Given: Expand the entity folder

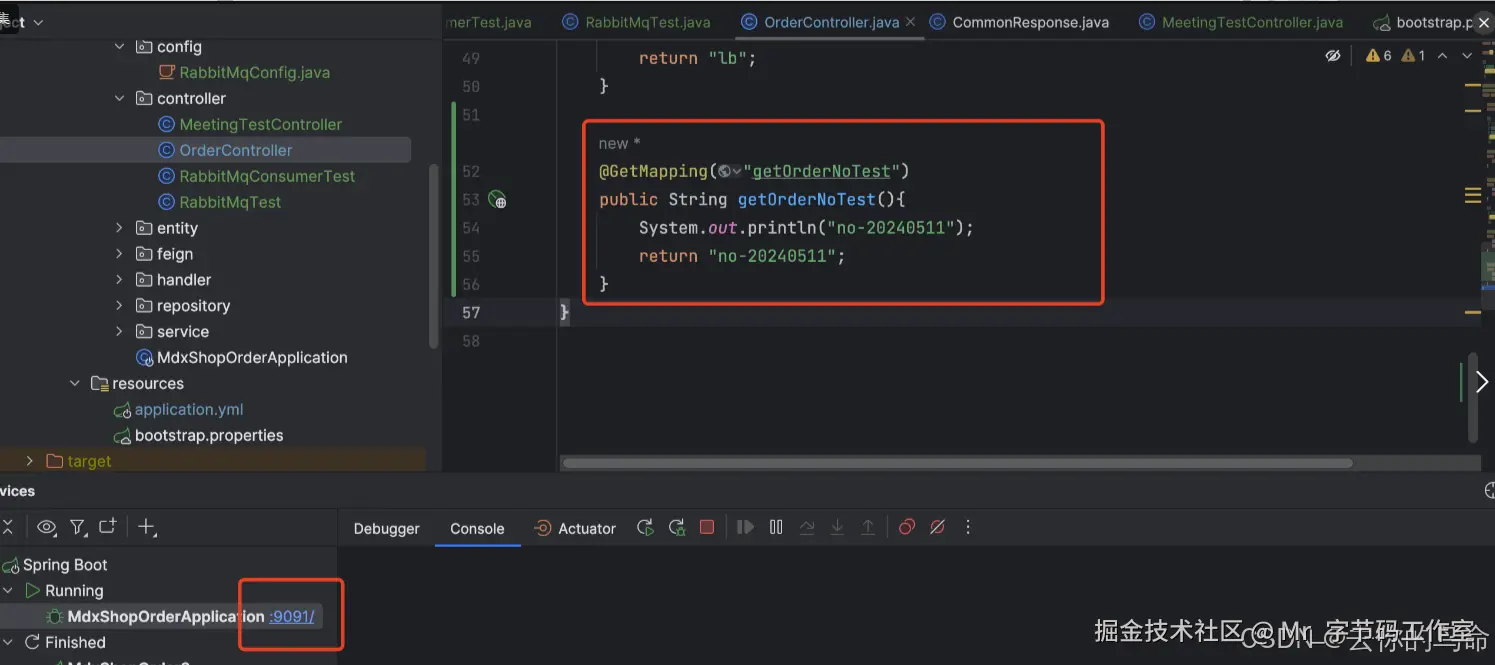Looking at the screenshot, I should click(120, 228).
